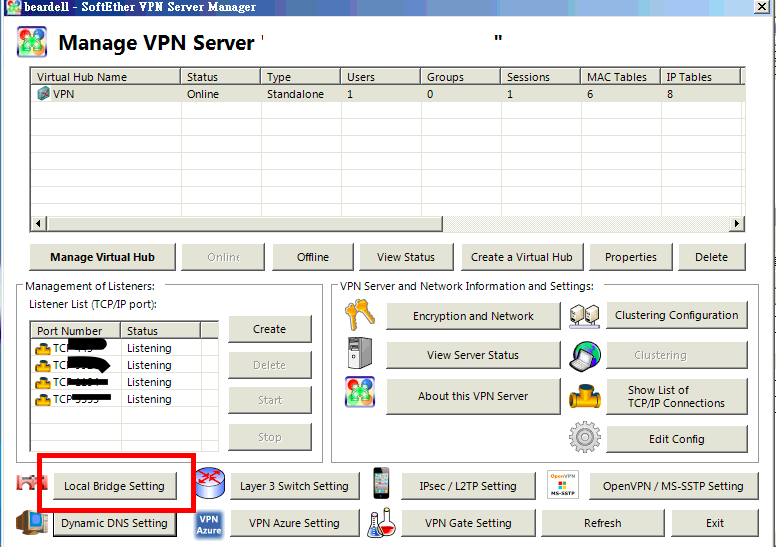The width and height of the screenshot is (776, 547).
Task: Open Local Bridge Setting
Action: (x=115, y=486)
